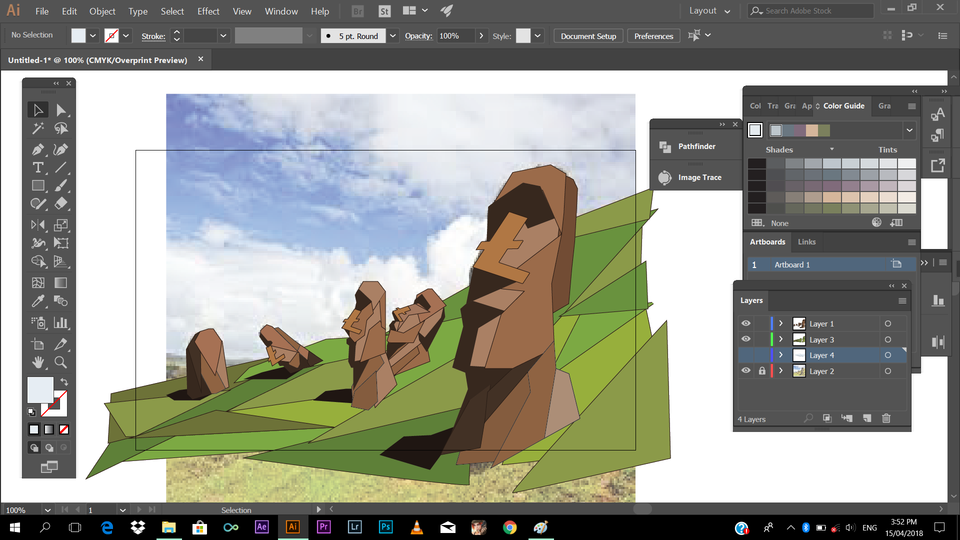Open the Effect menu

click(208, 11)
